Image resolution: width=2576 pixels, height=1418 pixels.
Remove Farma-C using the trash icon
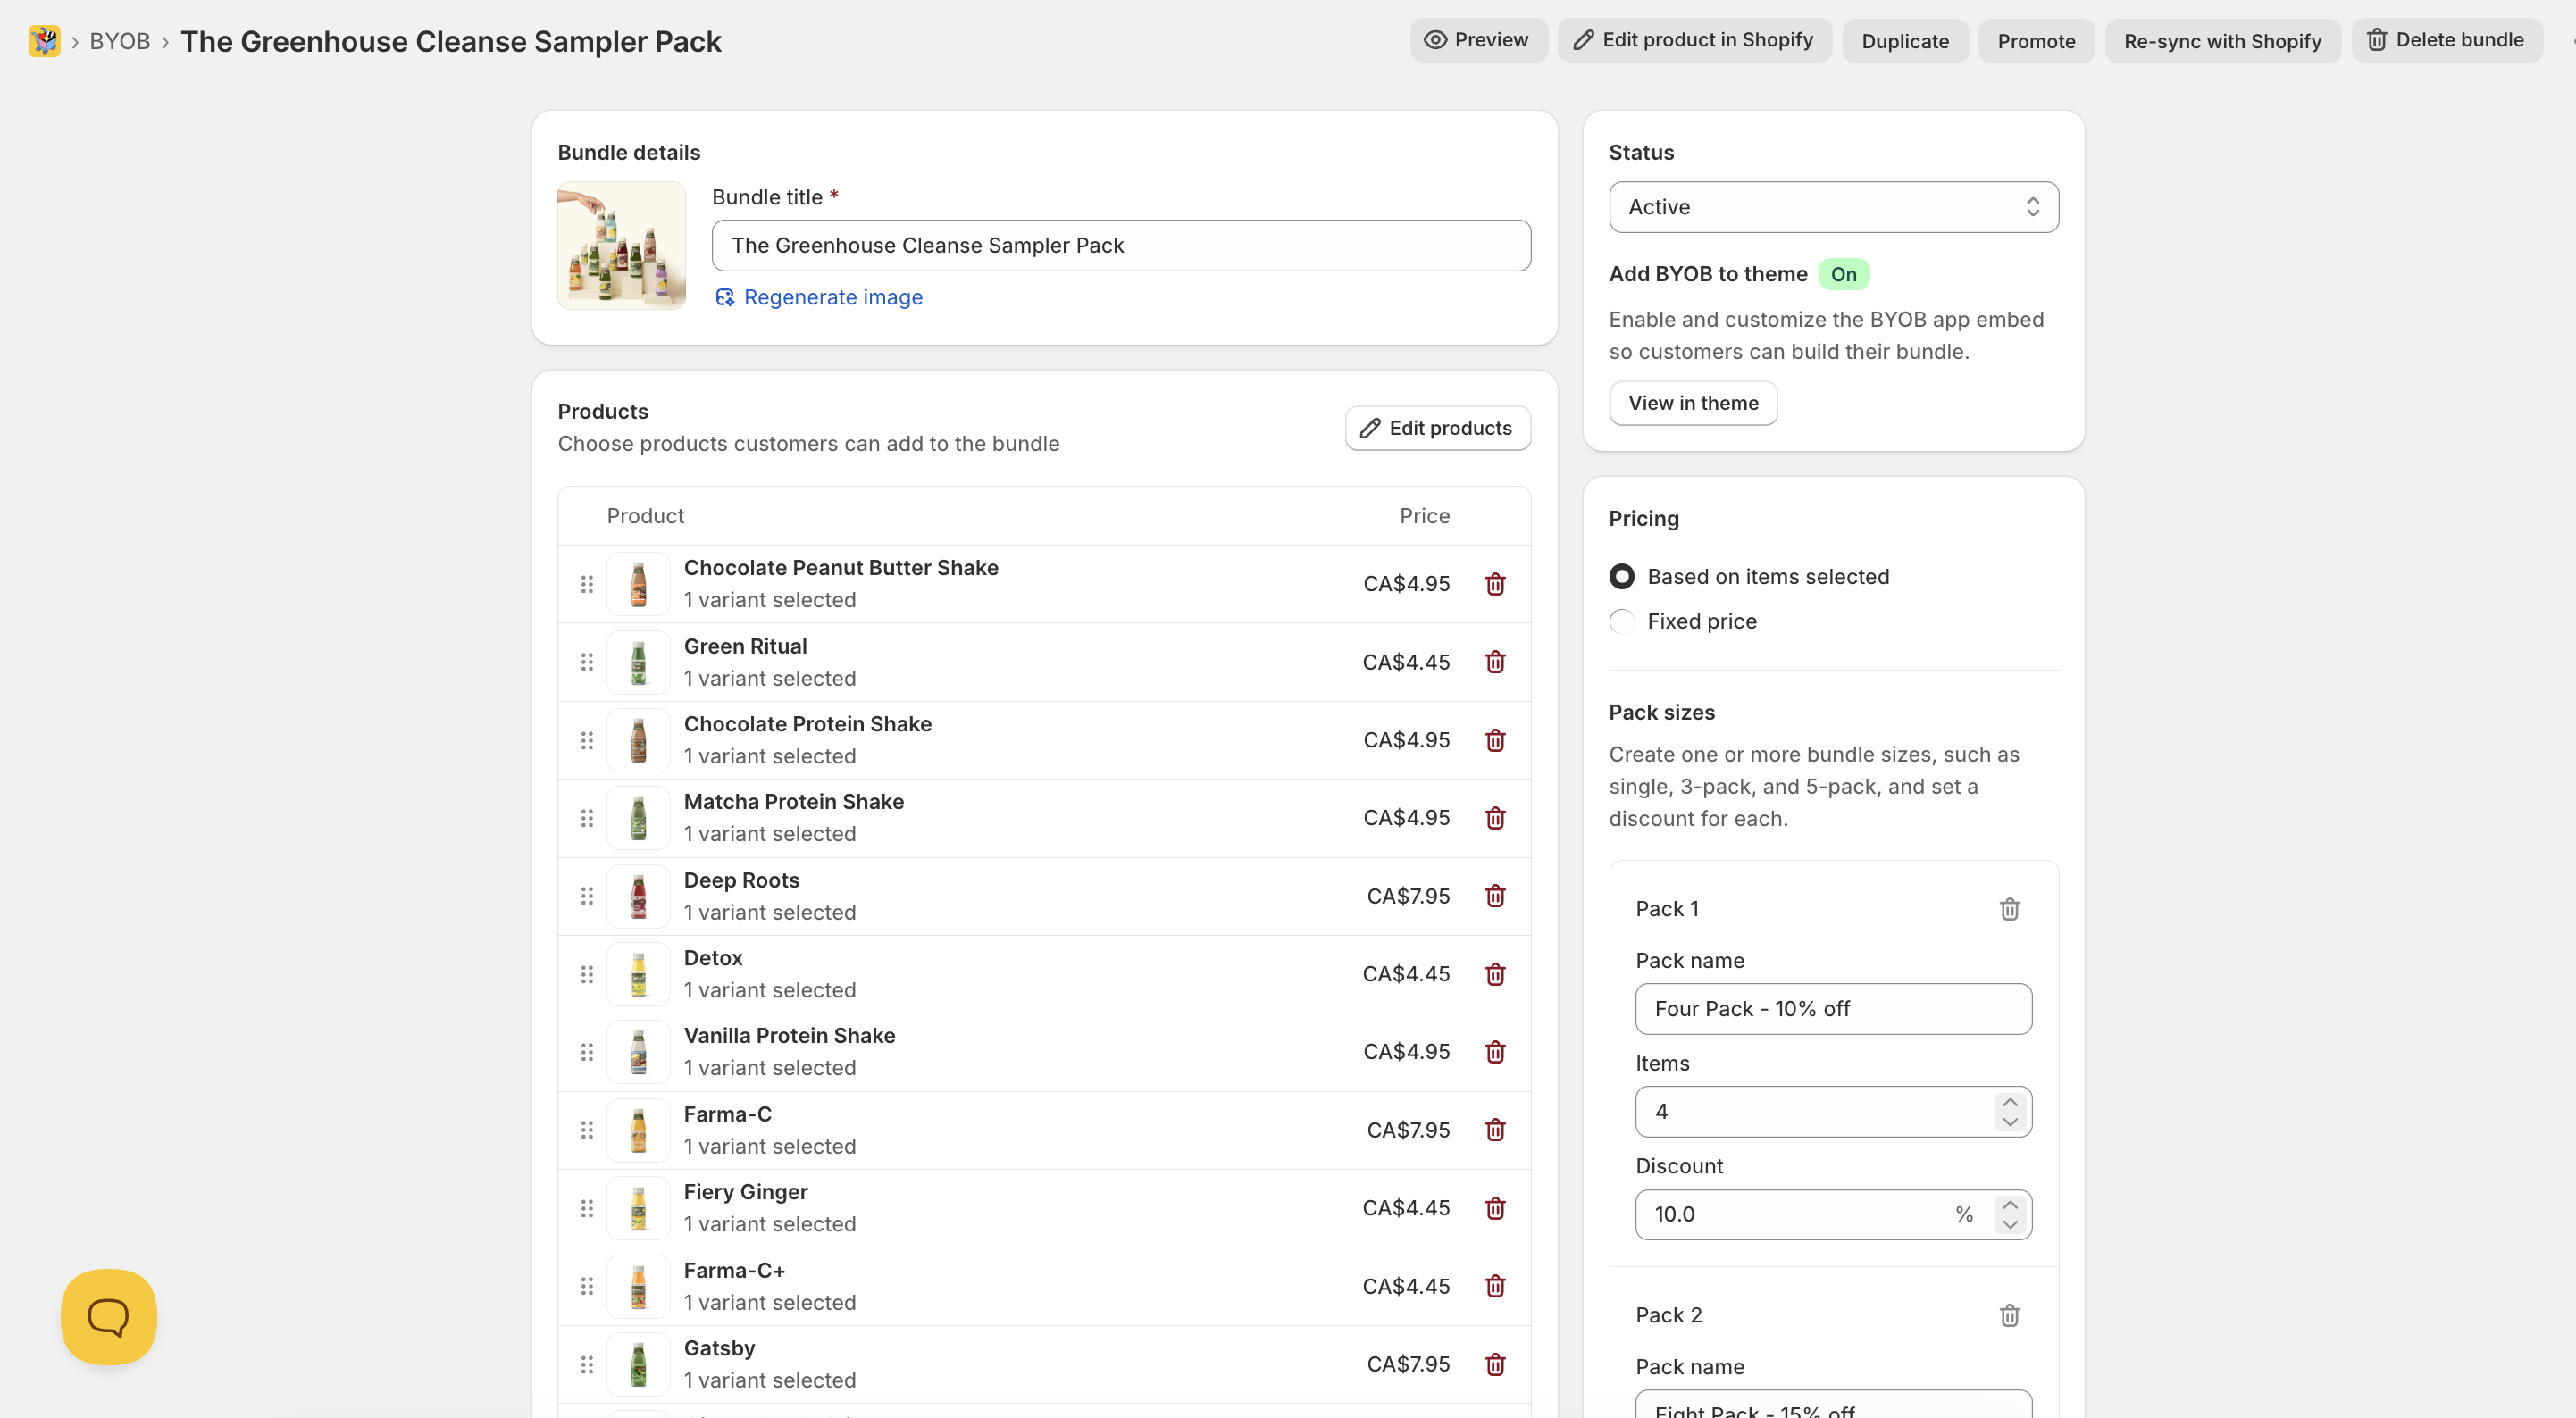tap(1495, 1130)
